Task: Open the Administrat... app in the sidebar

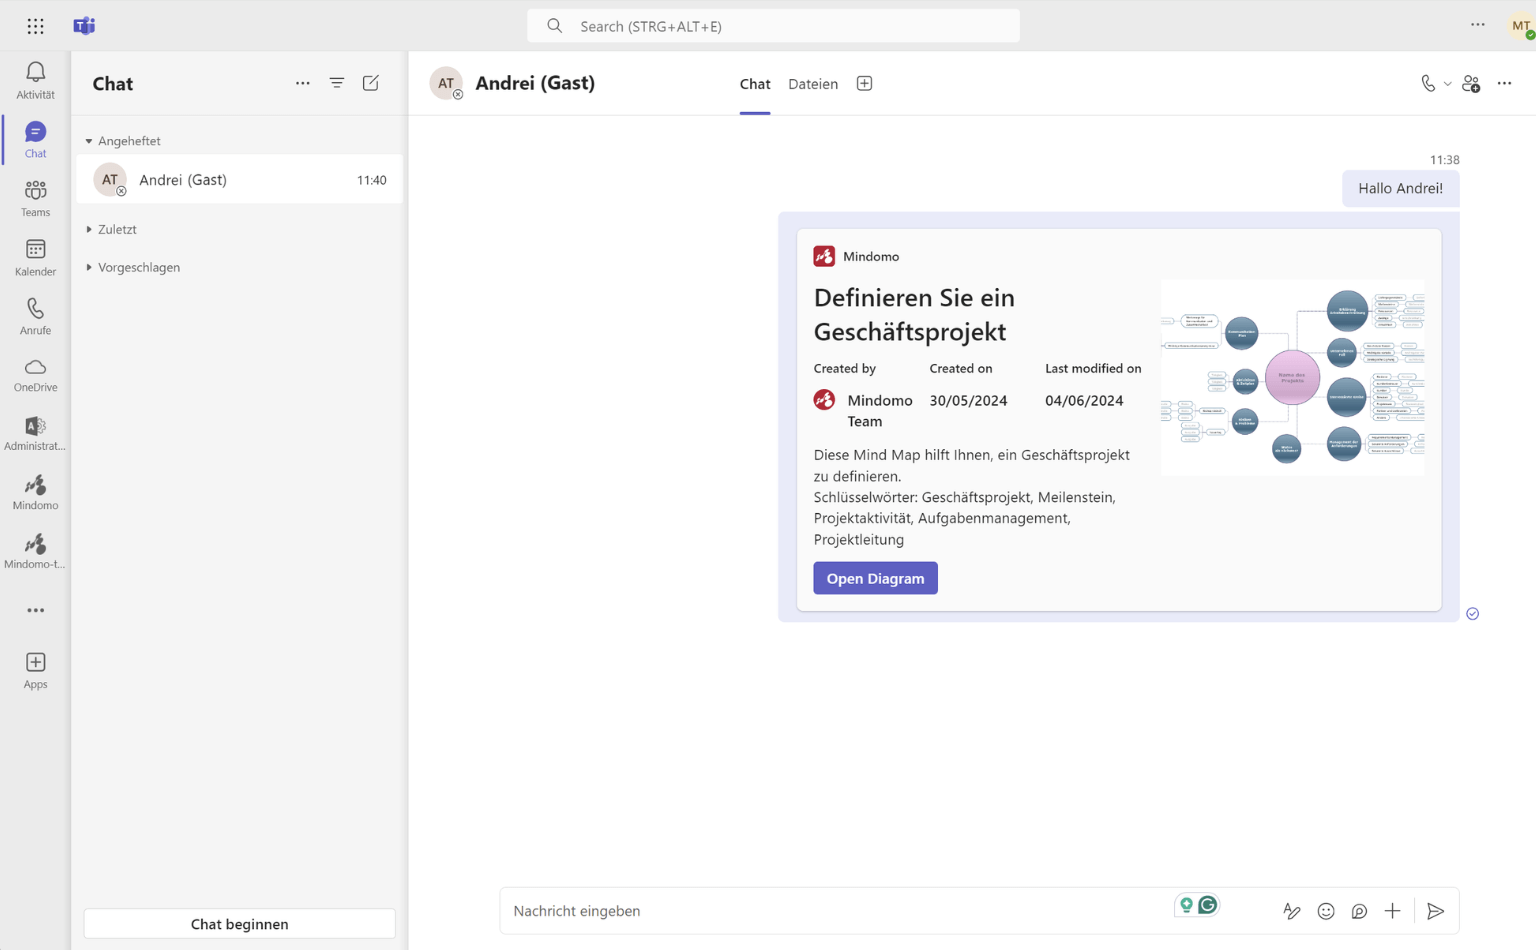Action: 35,434
